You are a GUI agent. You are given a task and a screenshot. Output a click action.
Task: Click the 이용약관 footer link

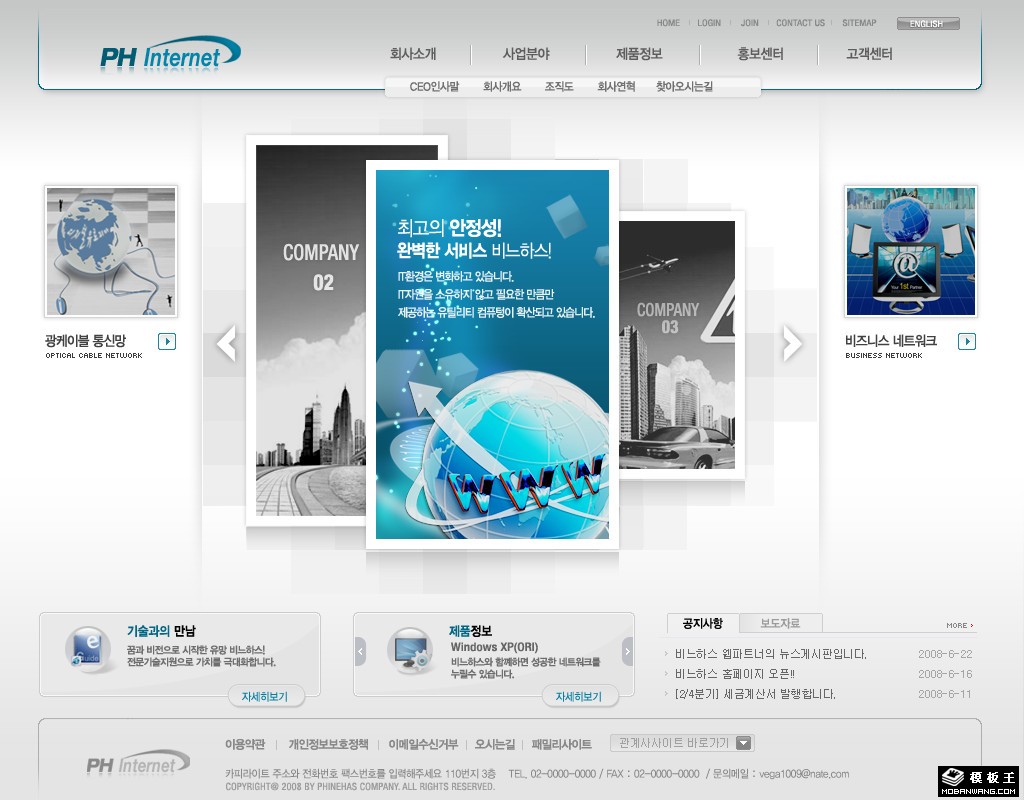click(x=245, y=744)
